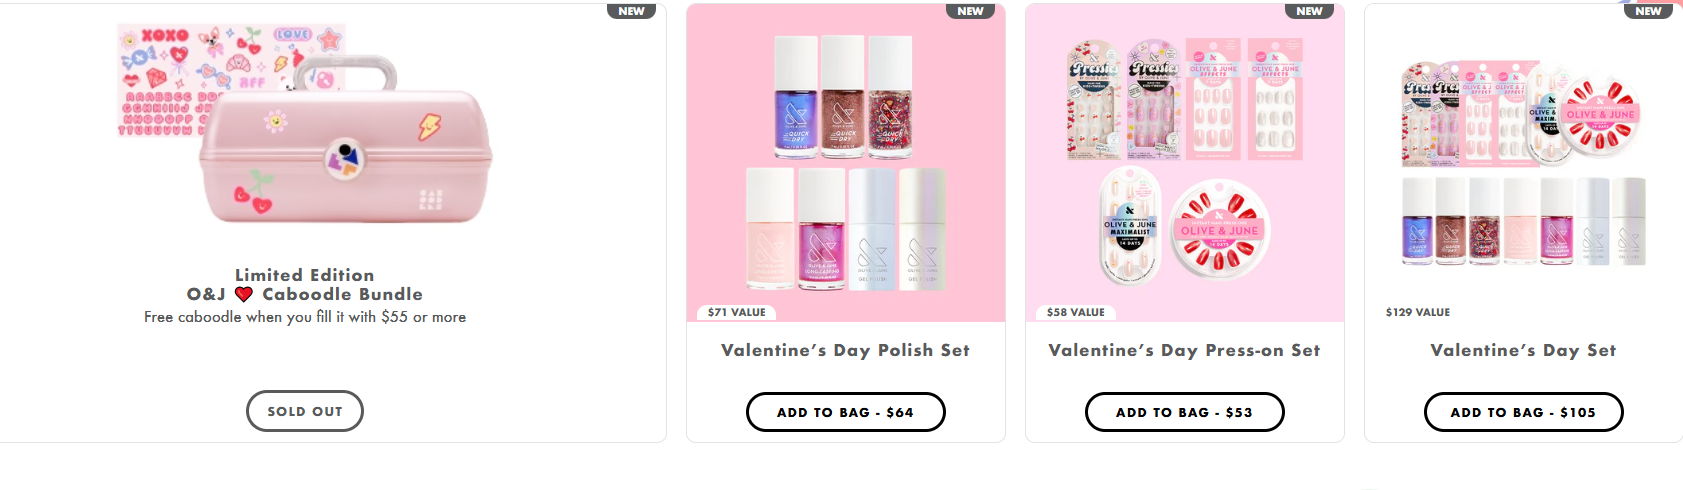
Task: Click the $71 VALUE label
Action: click(x=736, y=312)
